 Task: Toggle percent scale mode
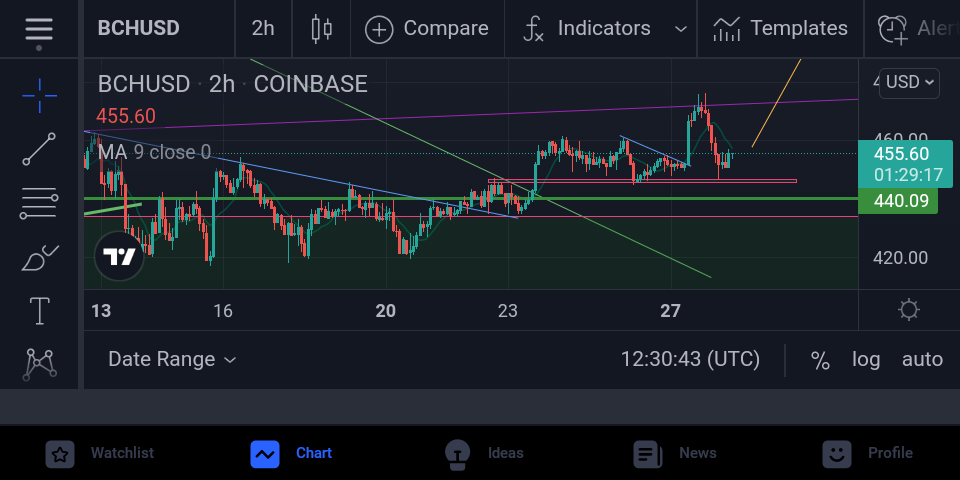click(x=820, y=359)
